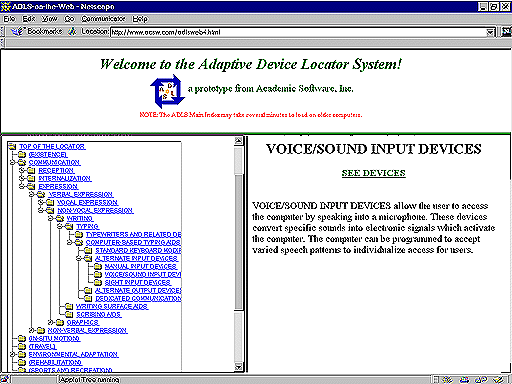Click folder icon beside (IN-SITU MOTION)
The height and width of the screenshot is (384, 512).
coord(22,338)
